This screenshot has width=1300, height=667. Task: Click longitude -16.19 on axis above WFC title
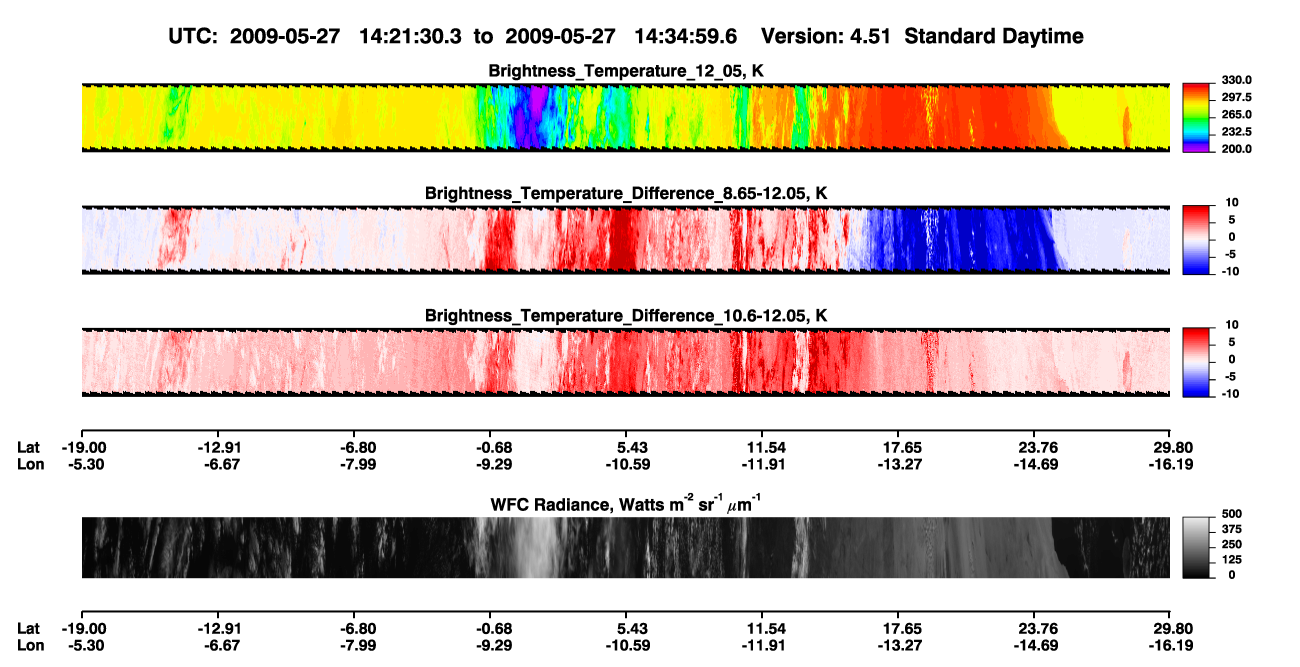[1171, 463]
